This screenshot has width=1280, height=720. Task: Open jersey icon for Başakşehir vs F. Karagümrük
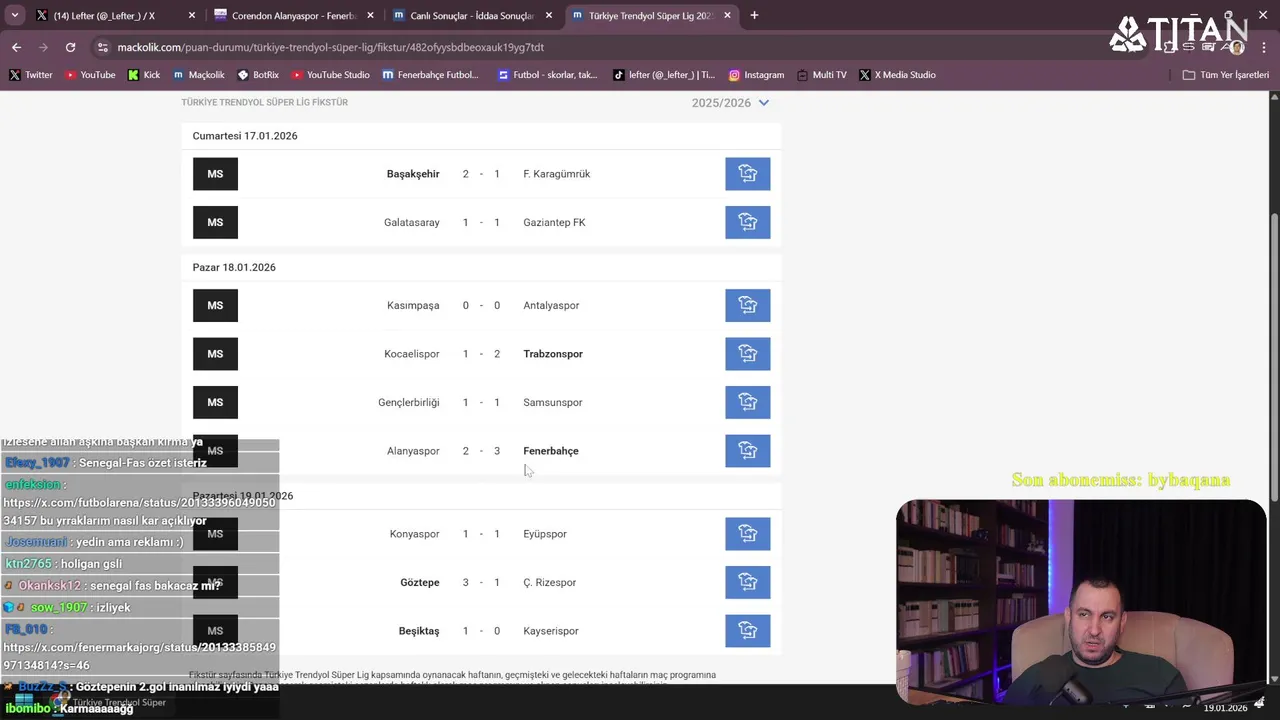point(747,174)
